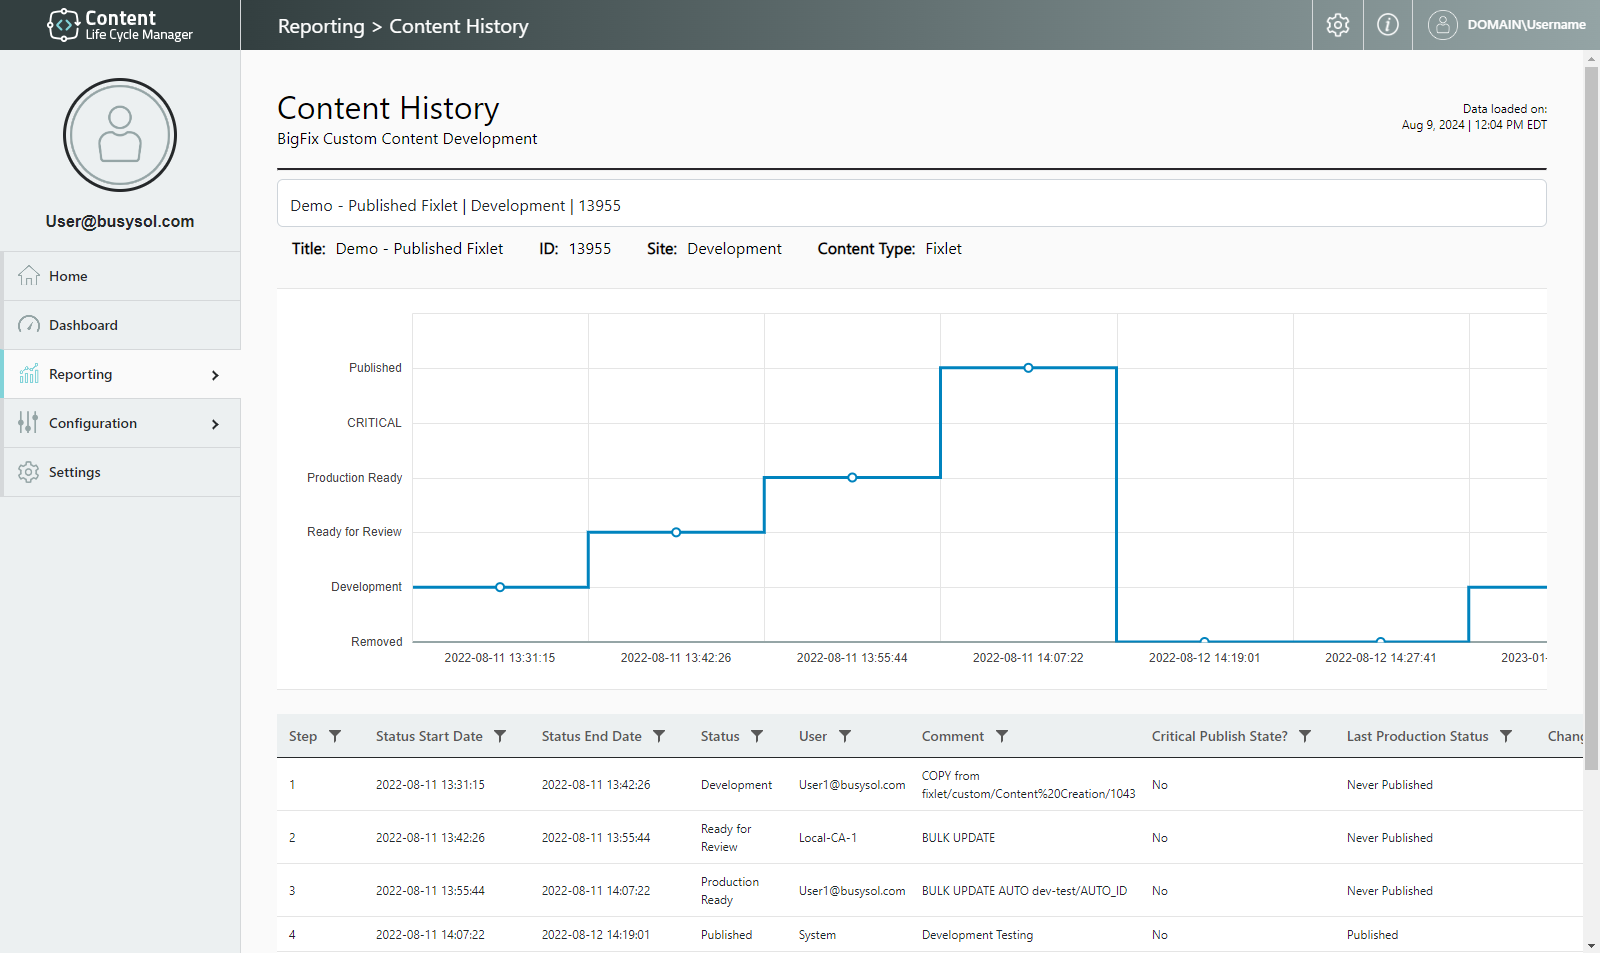Screen dimensions: 1600x953
Task: Open the User column filter
Action: pos(845,736)
